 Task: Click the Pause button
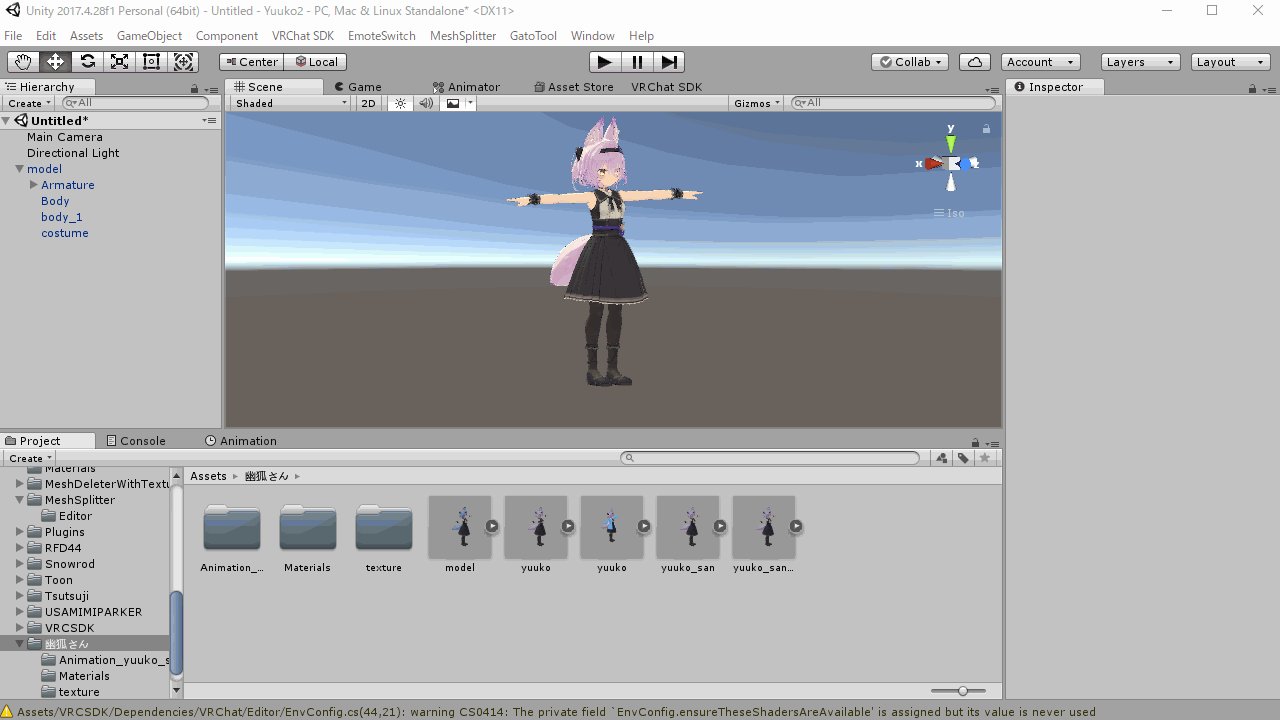[x=637, y=62]
